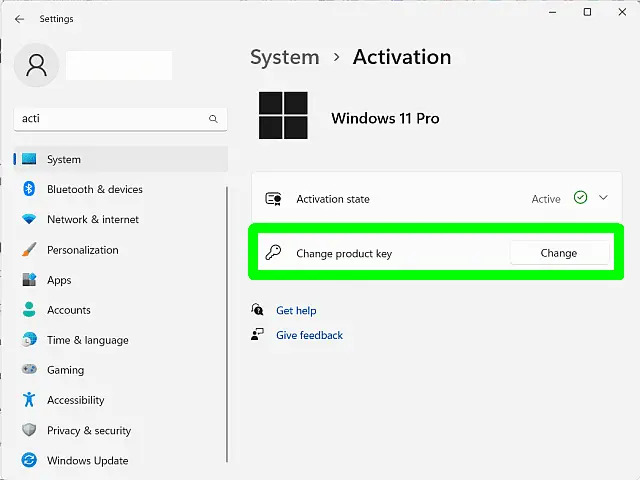Click the Network wifi icon in sidebar
This screenshot has width=640, height=480.
[29, 219]
